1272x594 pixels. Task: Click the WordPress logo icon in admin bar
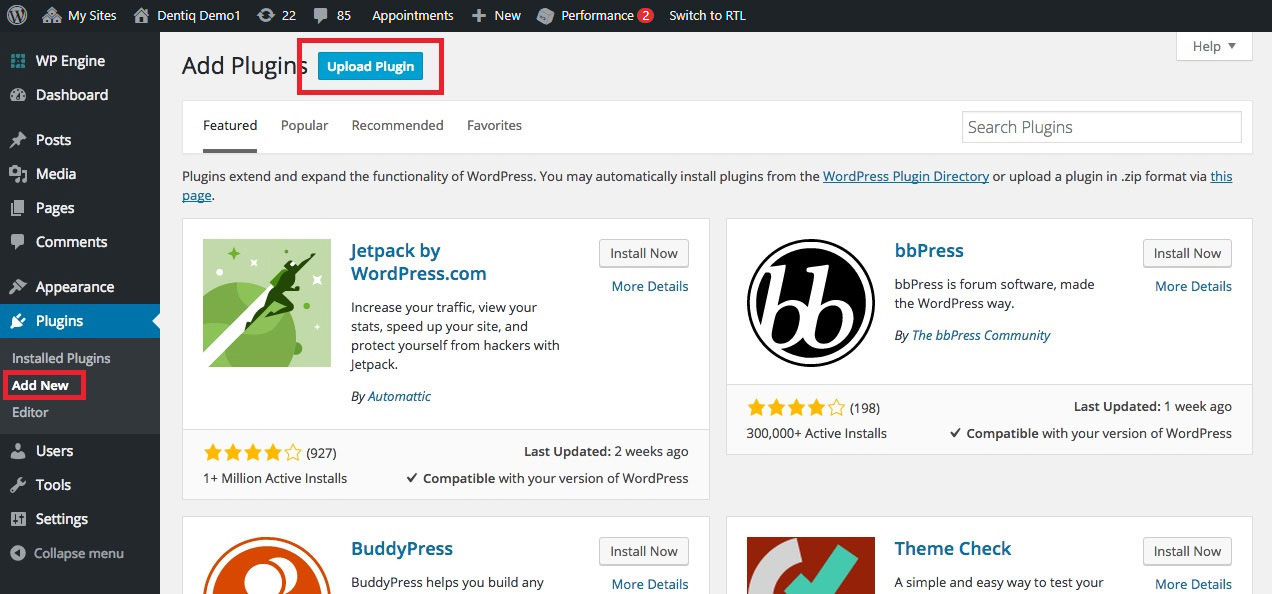coord(18,15)
